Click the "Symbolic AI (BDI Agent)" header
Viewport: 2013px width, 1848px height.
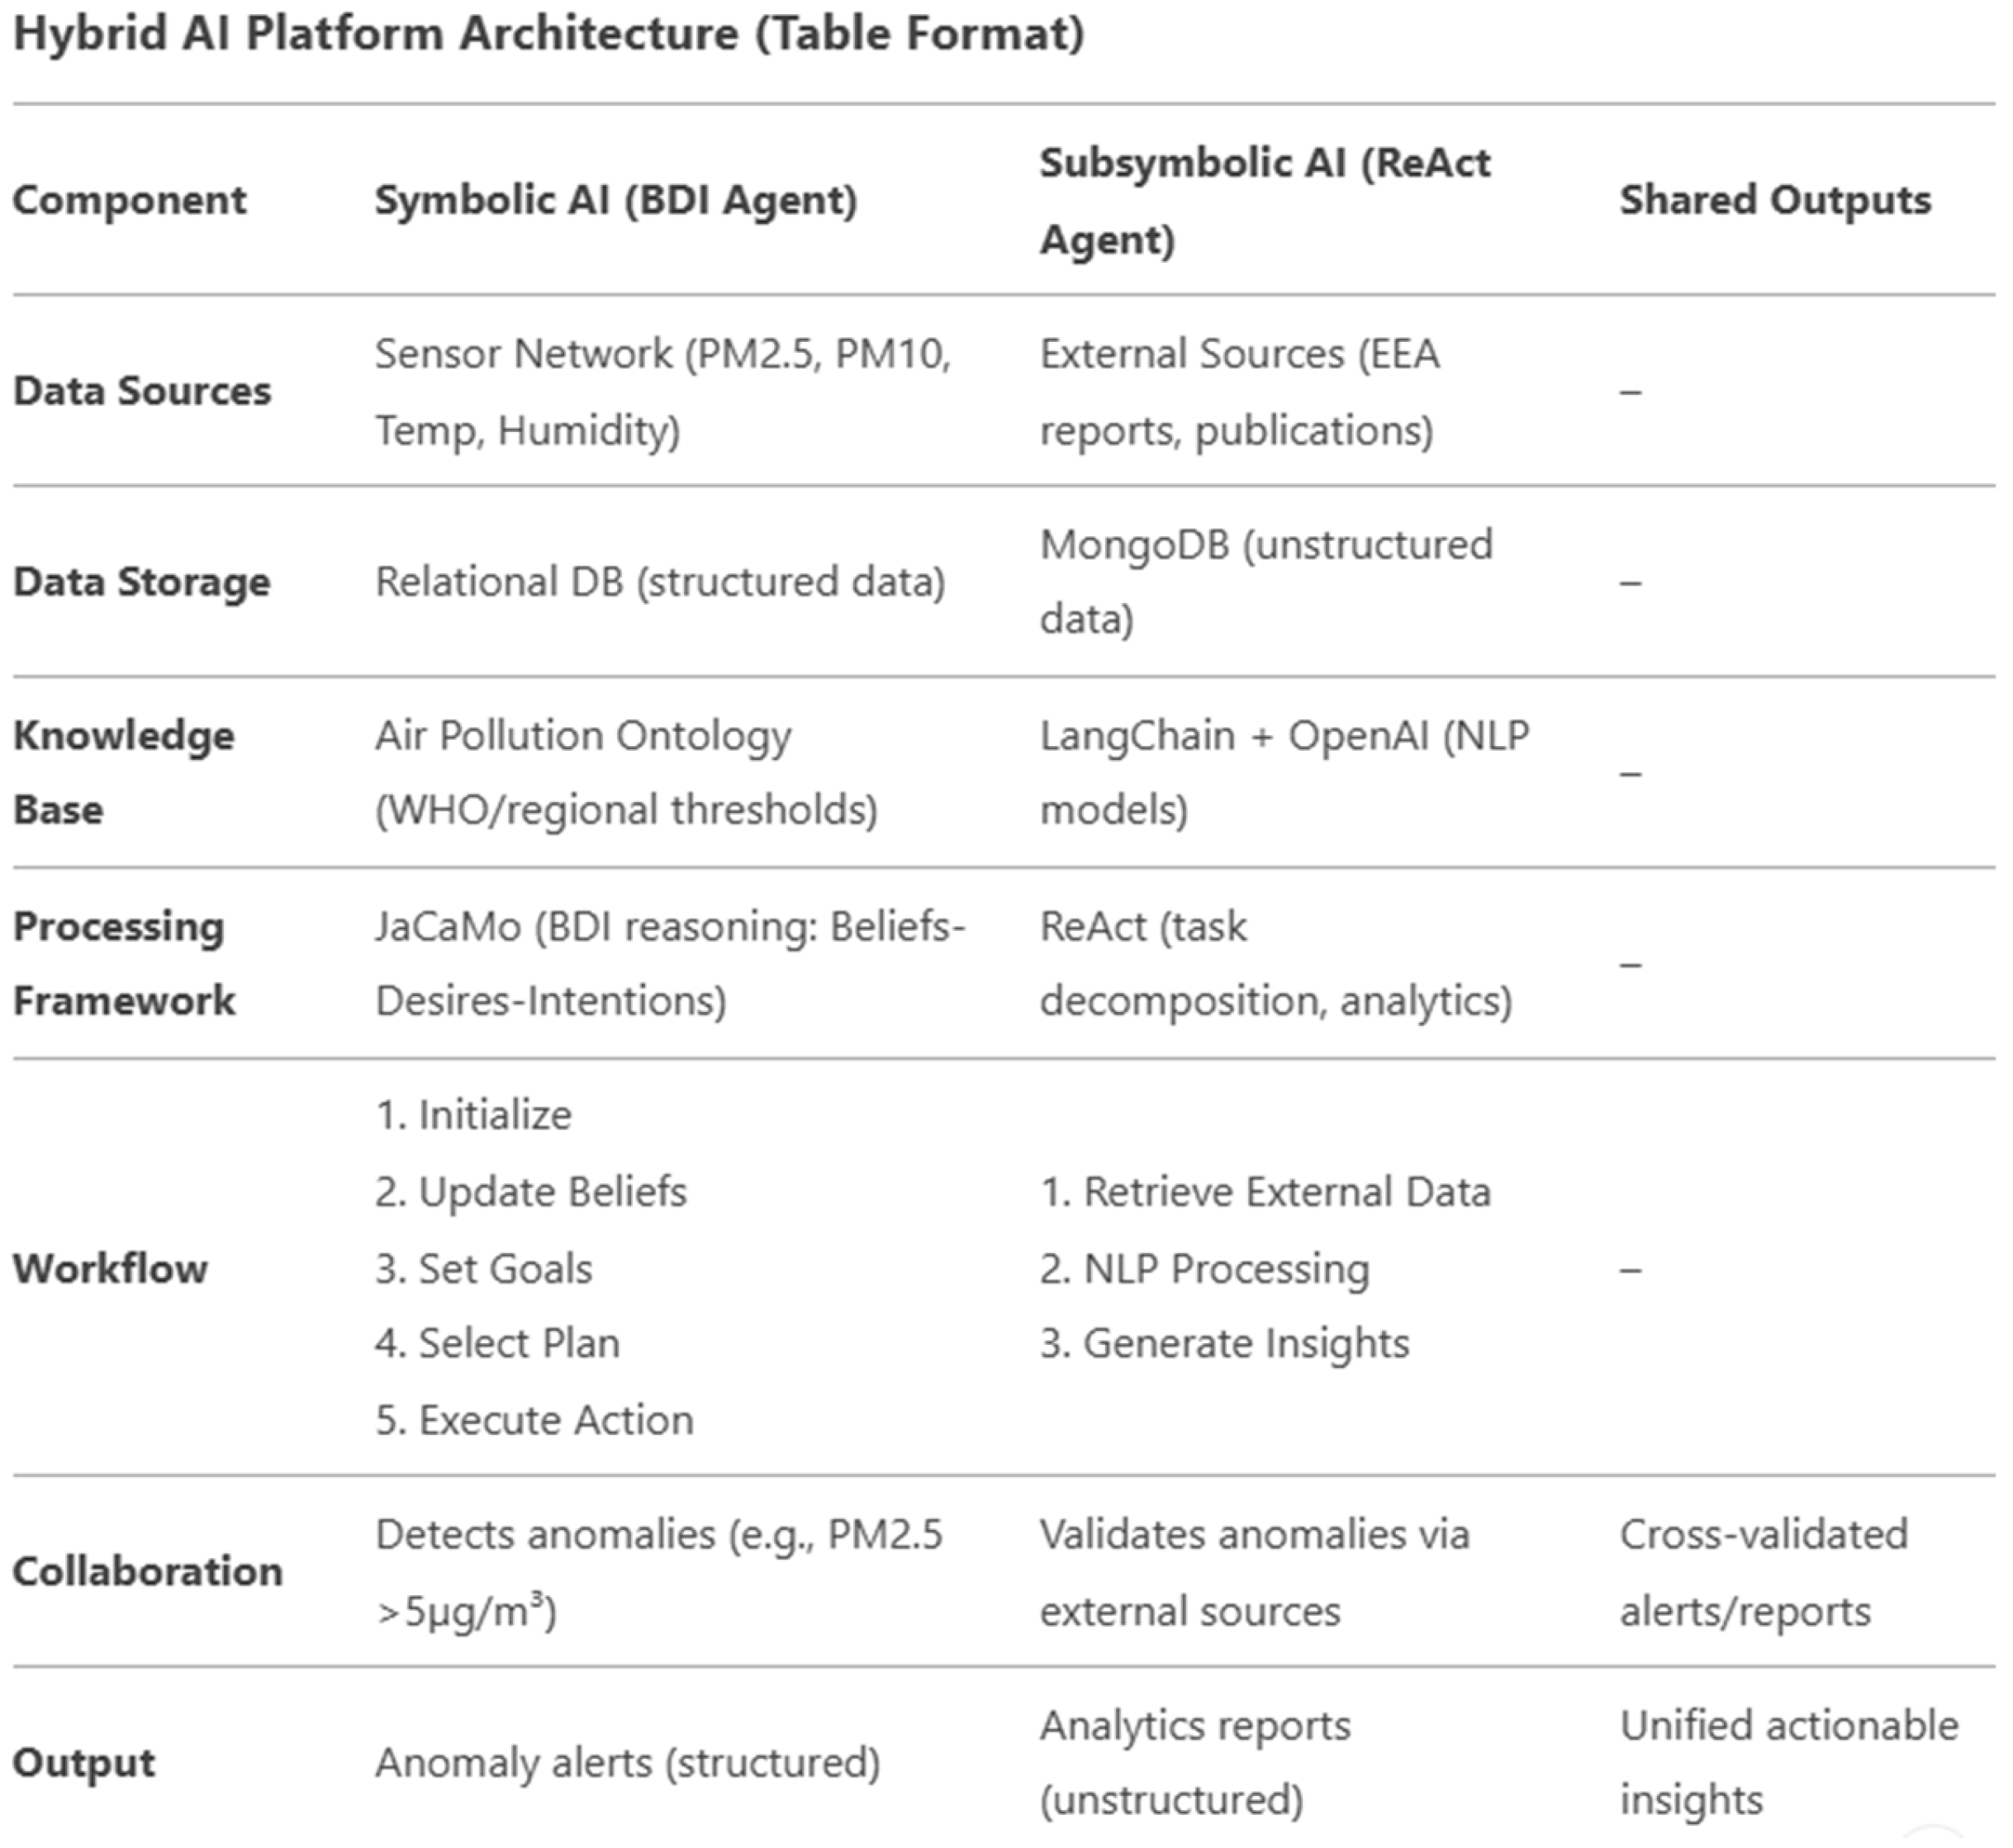click(616, 200)
